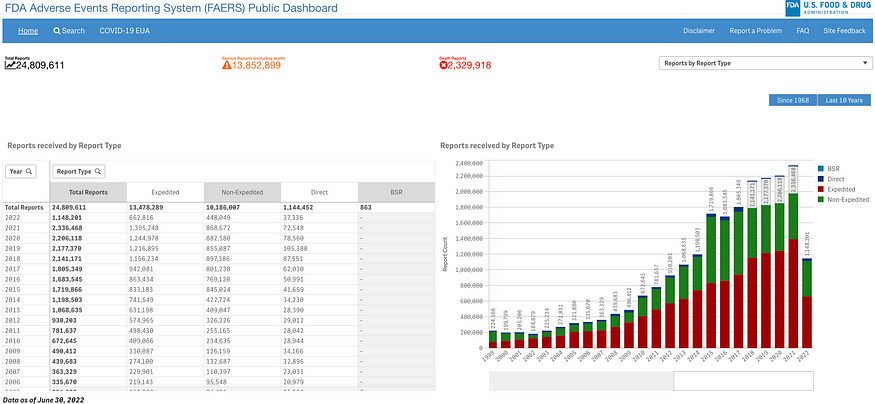The width and height of the screenshot is (875, 404).
Task: Click the Report Type filter search icon
Action: tap(98, 171)
